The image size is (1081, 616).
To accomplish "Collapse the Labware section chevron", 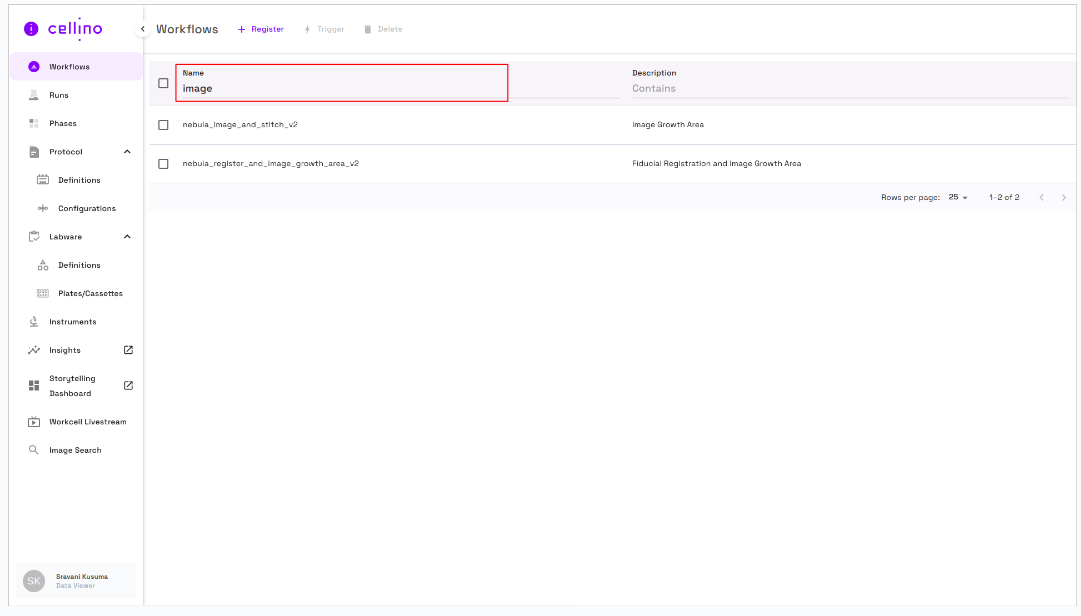I will click(x=127, y=237).
